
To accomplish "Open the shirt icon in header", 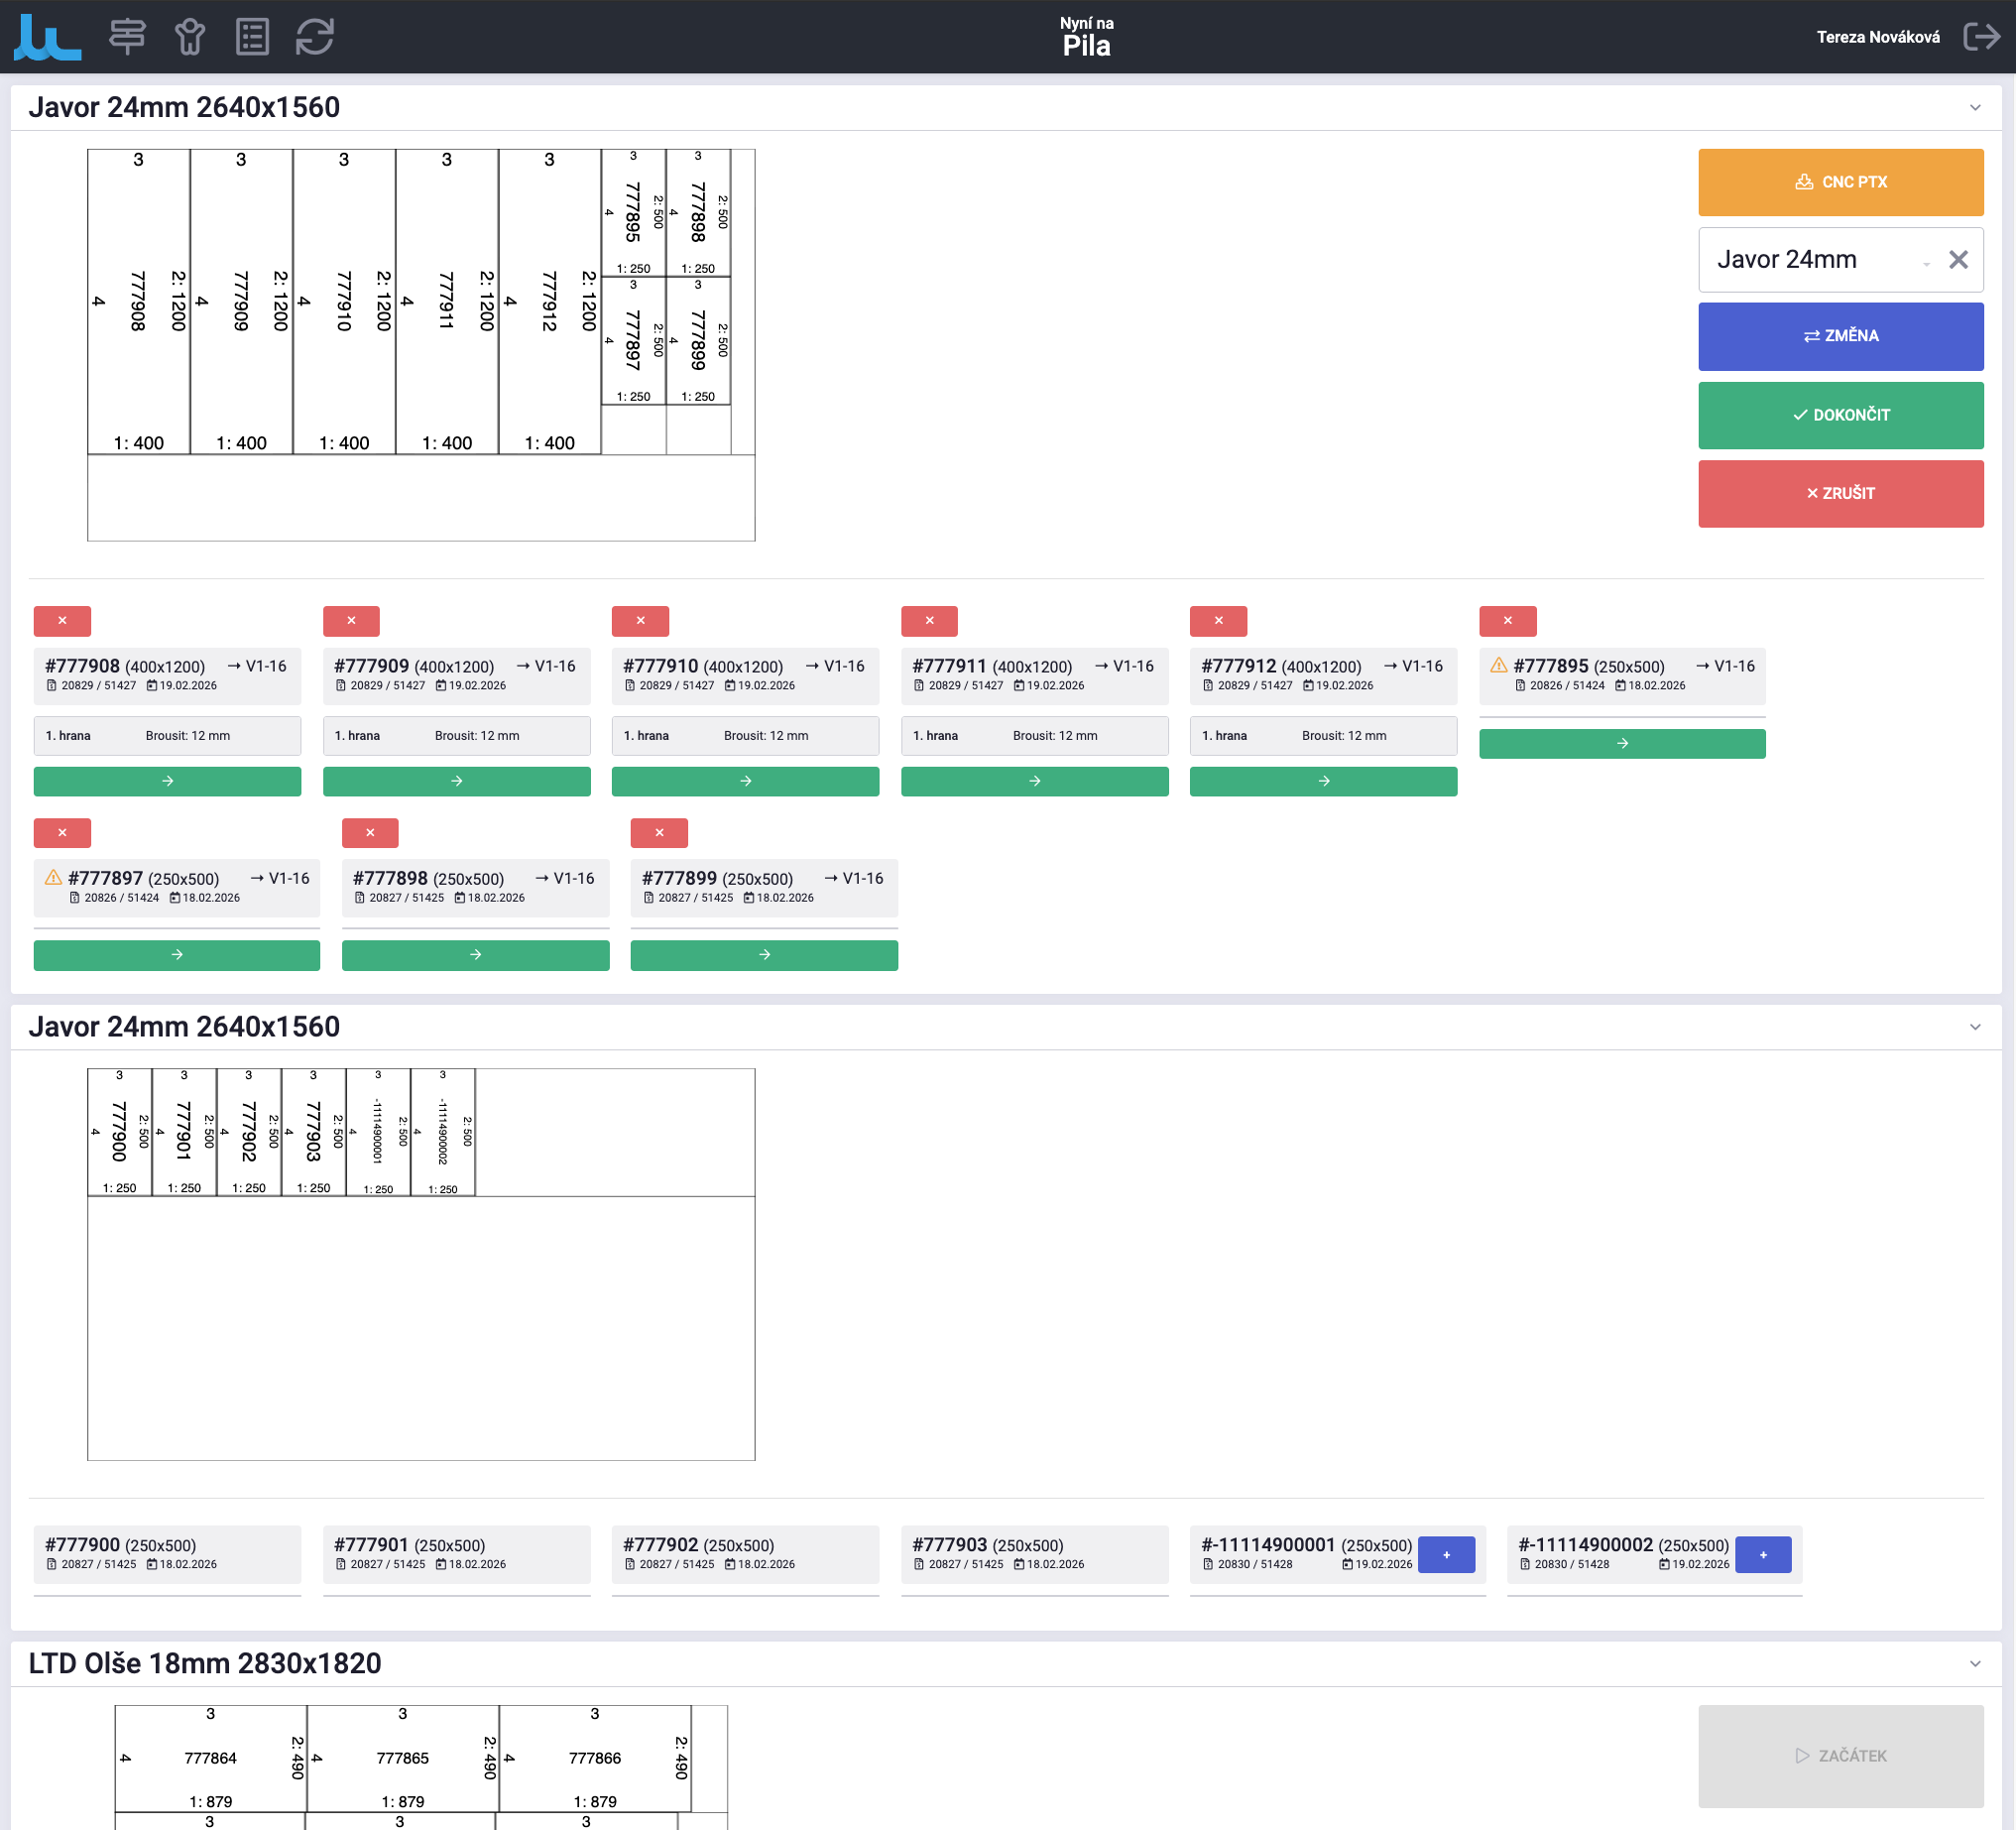I will [190, 37].
